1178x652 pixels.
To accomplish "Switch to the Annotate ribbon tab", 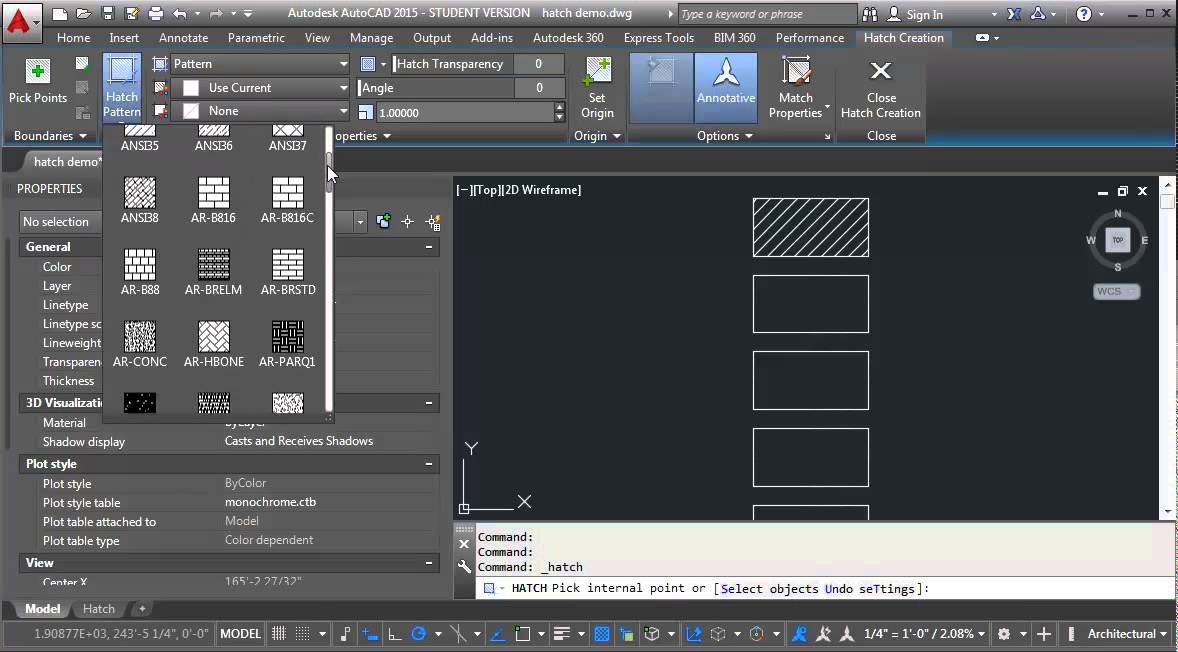I will click(x=183, y=38).
